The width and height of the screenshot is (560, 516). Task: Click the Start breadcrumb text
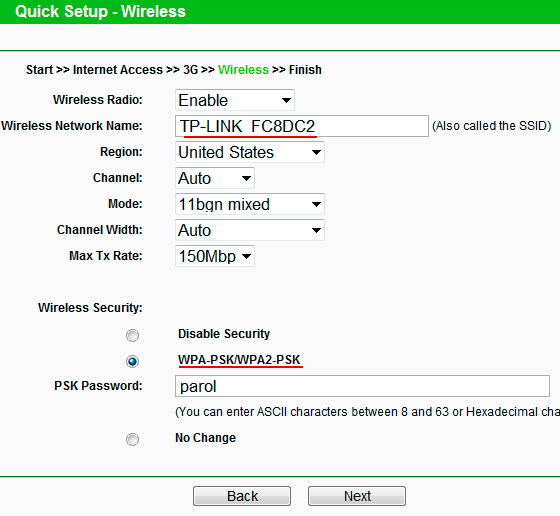(x=39, y=70)
